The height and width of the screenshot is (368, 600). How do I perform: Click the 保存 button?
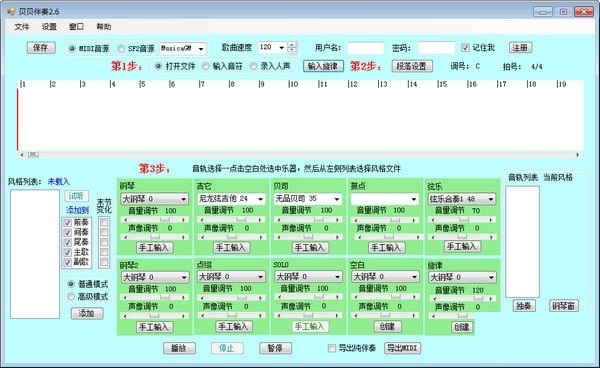[41, 47]
